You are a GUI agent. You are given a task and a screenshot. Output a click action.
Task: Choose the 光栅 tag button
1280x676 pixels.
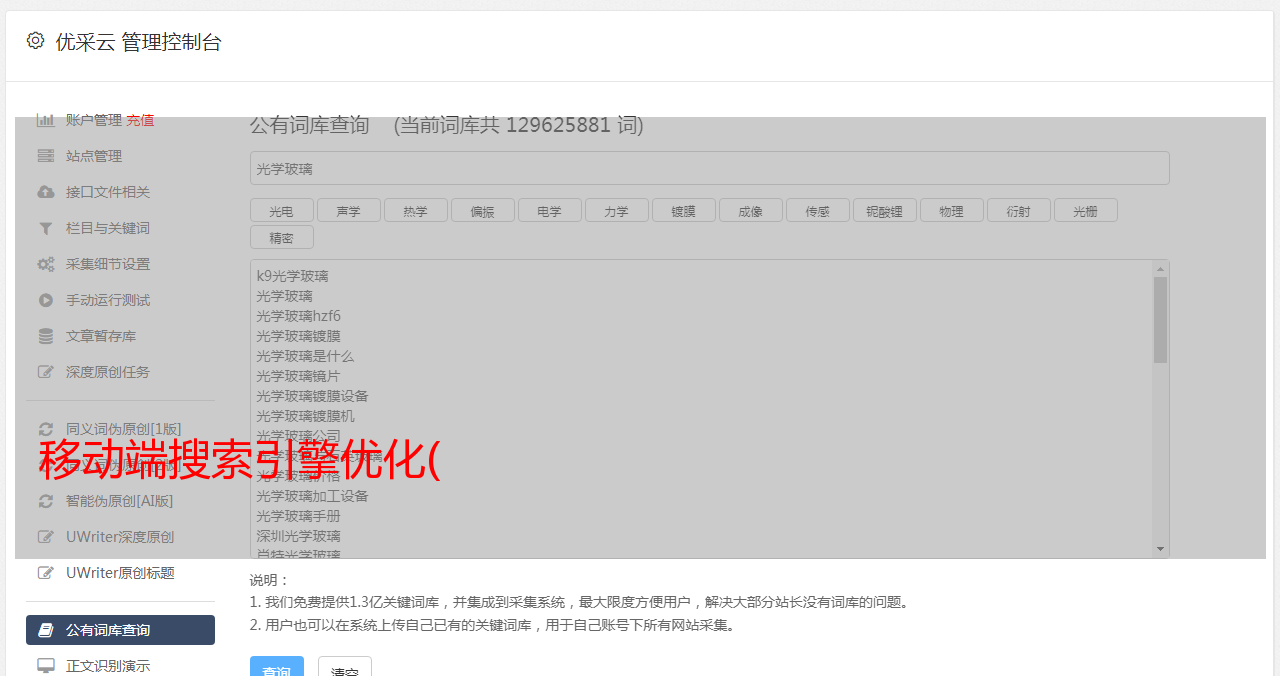point(1086,210)
